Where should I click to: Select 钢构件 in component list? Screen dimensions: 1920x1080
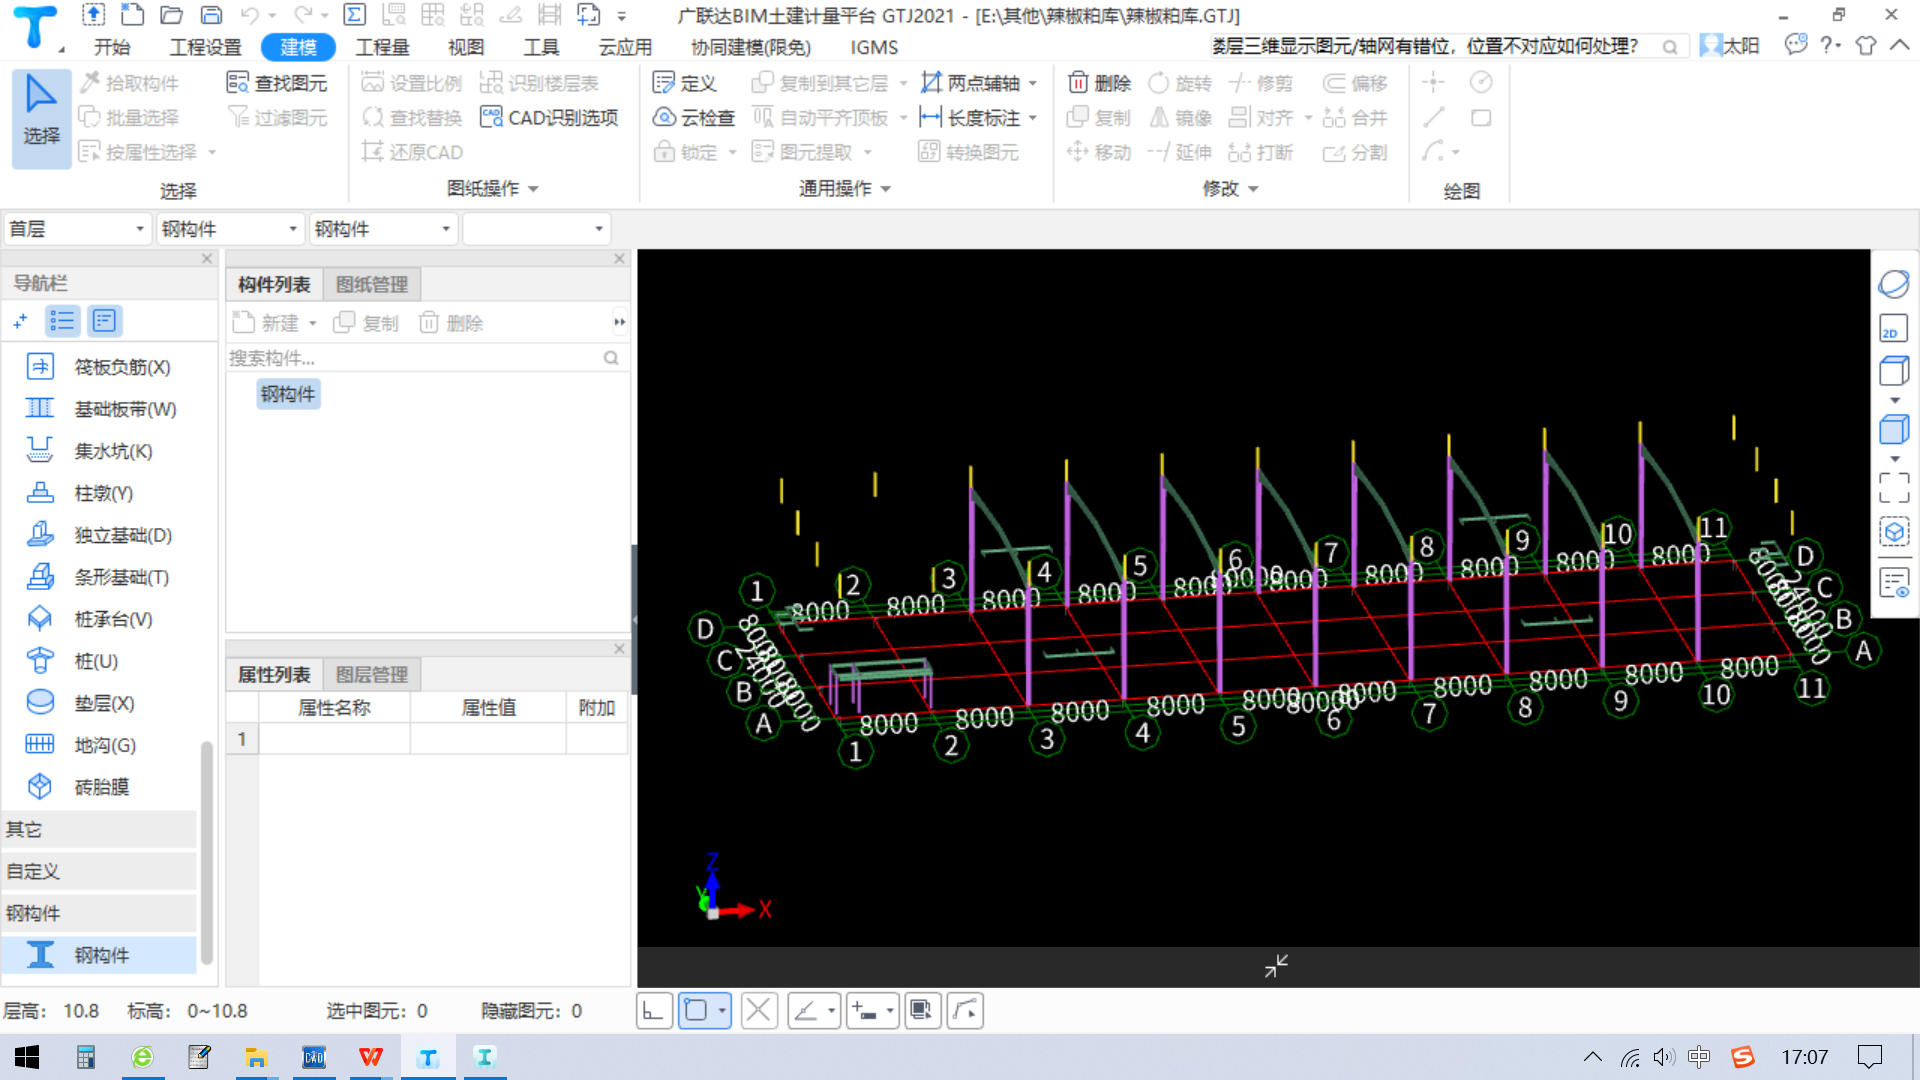click(x=288, y=394)
